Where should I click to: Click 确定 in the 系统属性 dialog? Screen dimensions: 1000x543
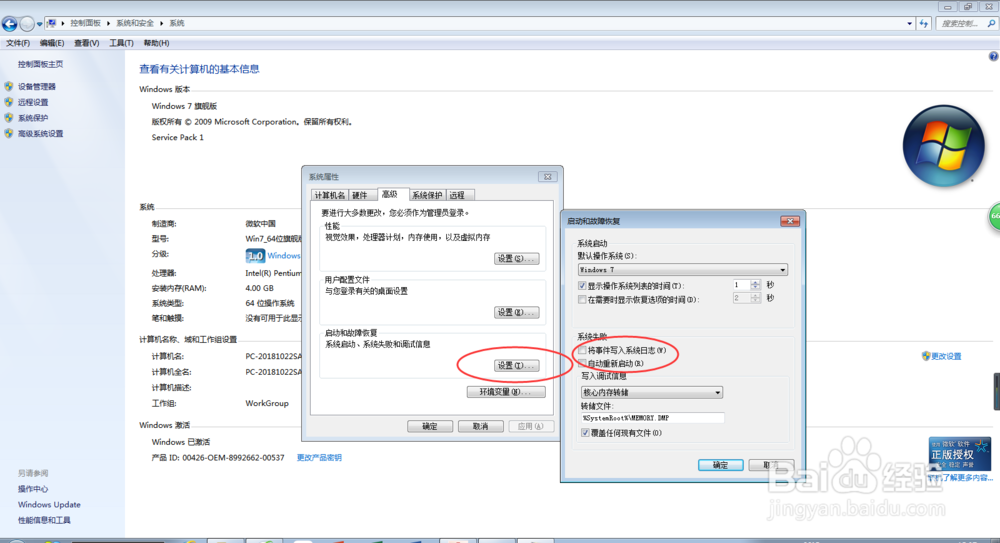point(430,426)
